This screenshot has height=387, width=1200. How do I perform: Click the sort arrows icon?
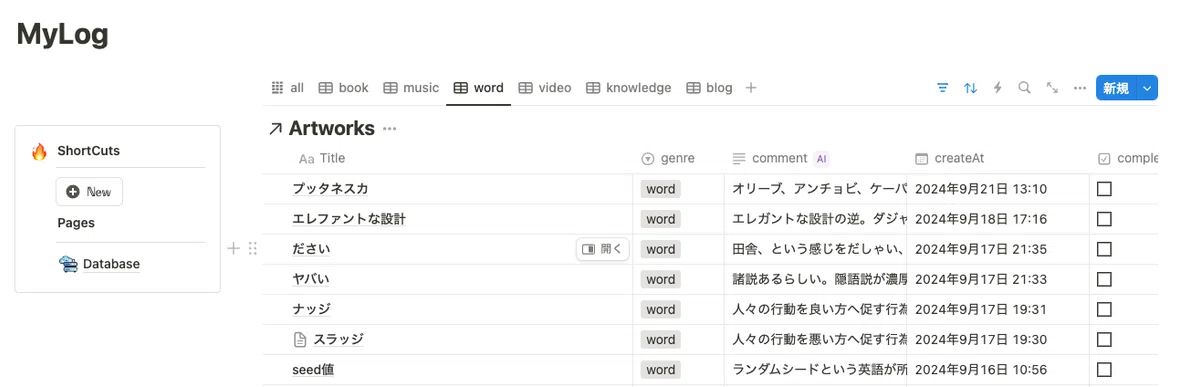[x=970, y=88]
